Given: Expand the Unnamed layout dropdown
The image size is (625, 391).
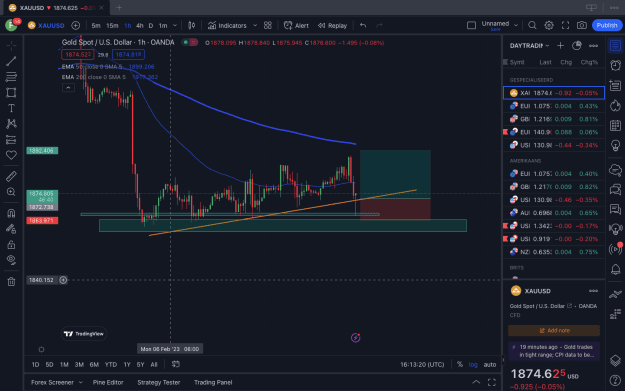Looking at the screenshot, I should [x=516, y=26].
